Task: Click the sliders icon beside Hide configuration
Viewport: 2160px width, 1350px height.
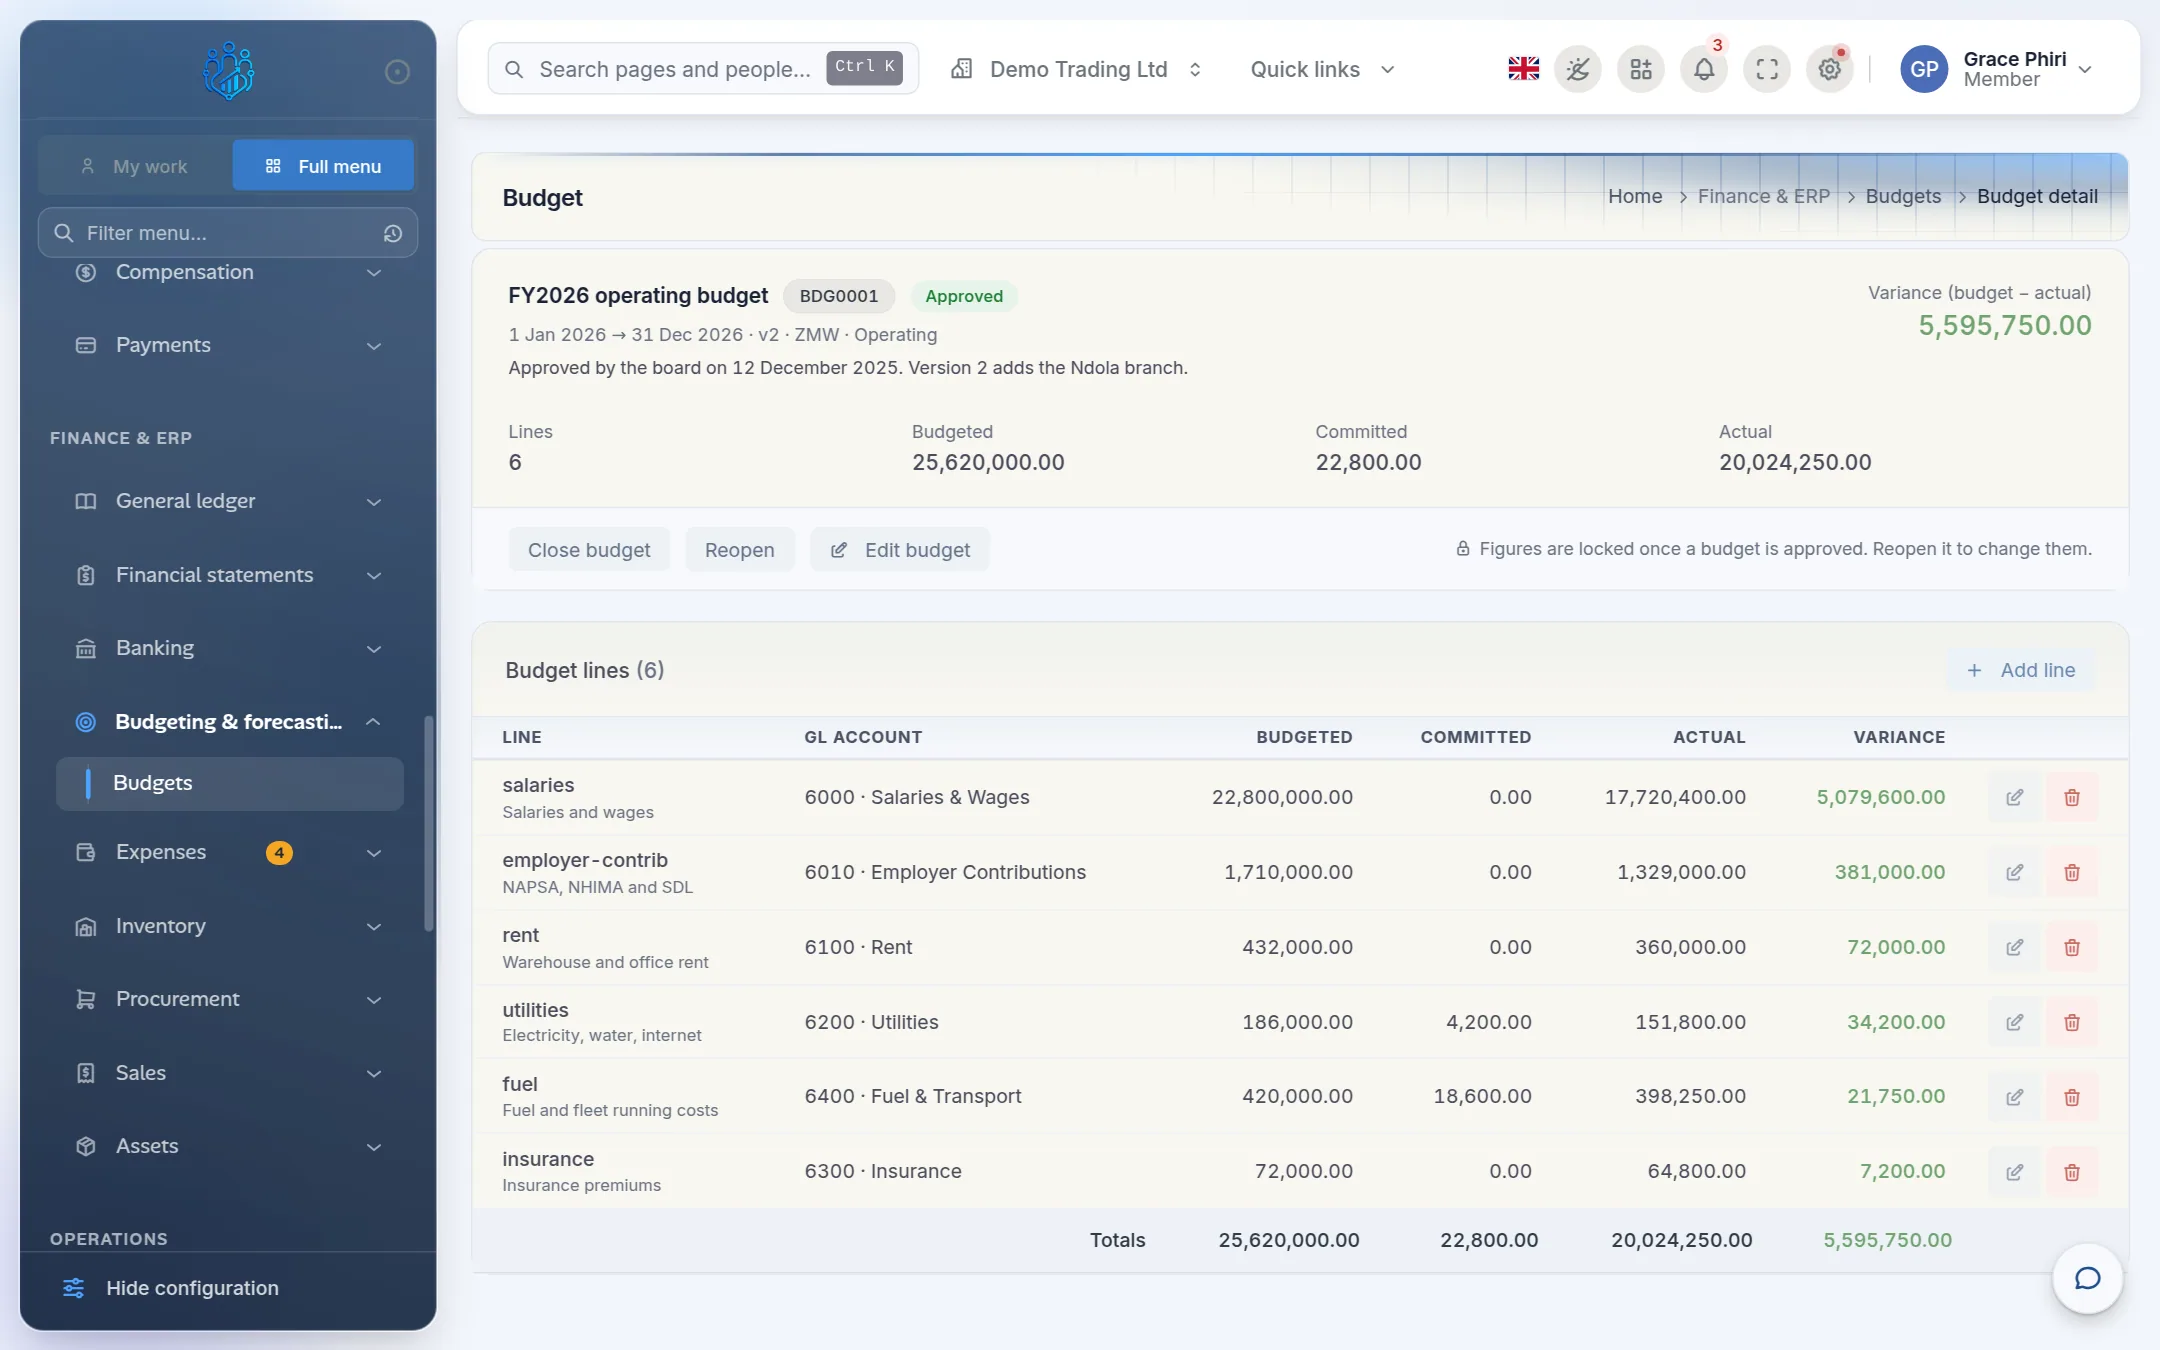Action: click(73, 1288)
